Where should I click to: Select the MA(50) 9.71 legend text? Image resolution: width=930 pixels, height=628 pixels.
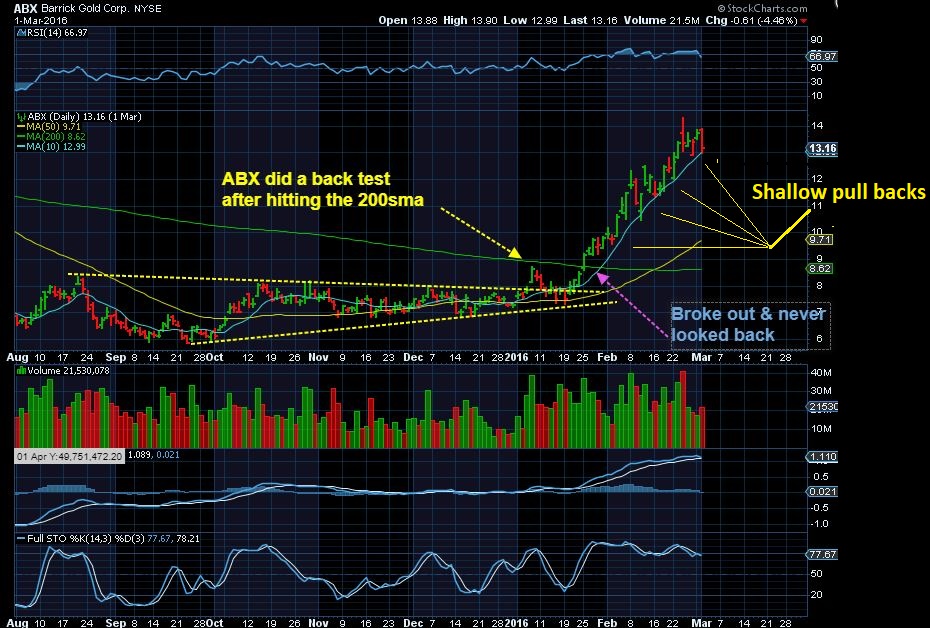(x=53, y=127)
